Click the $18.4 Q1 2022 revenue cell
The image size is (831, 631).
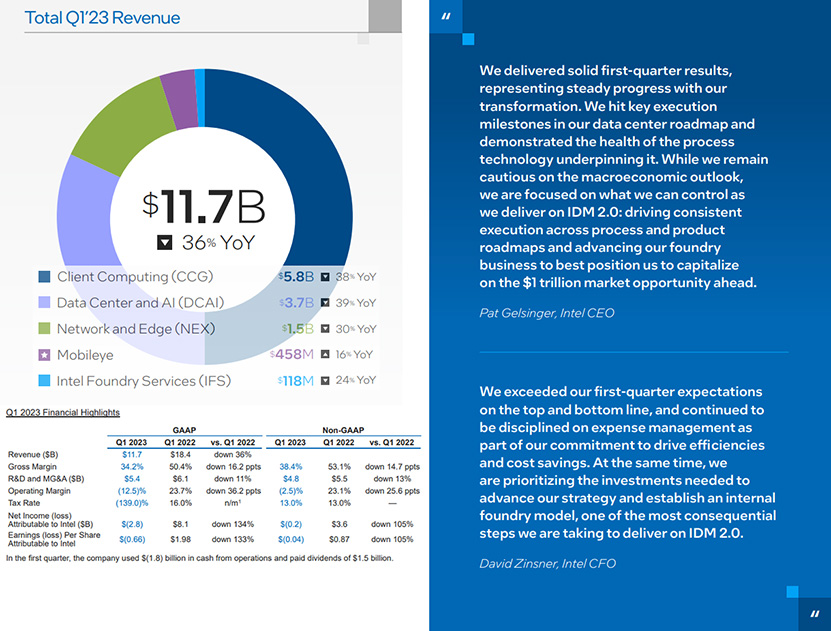click(180, 455)
